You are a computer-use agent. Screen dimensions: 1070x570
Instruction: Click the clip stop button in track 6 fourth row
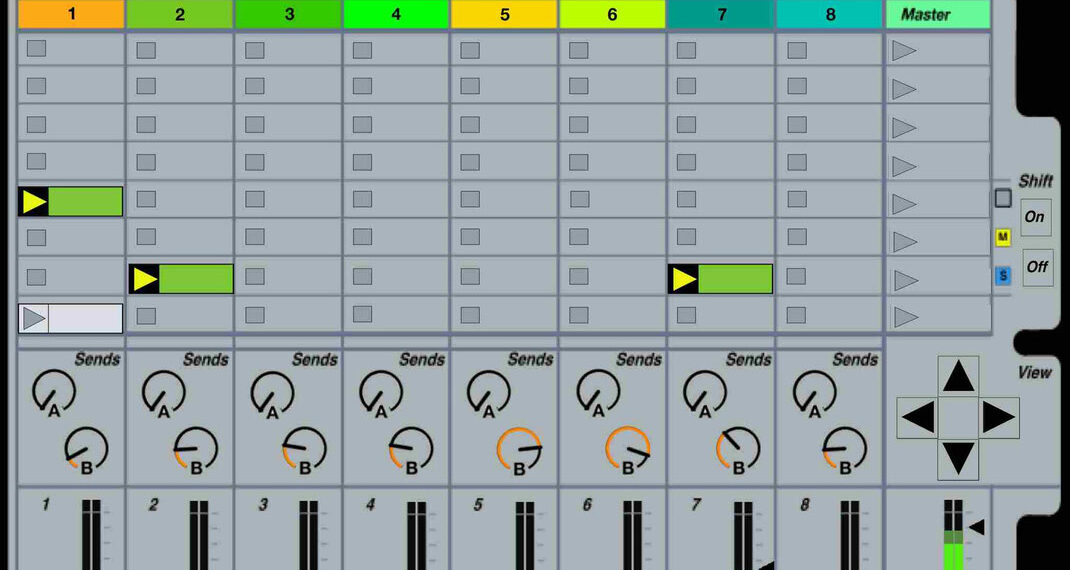coord(579,162)
